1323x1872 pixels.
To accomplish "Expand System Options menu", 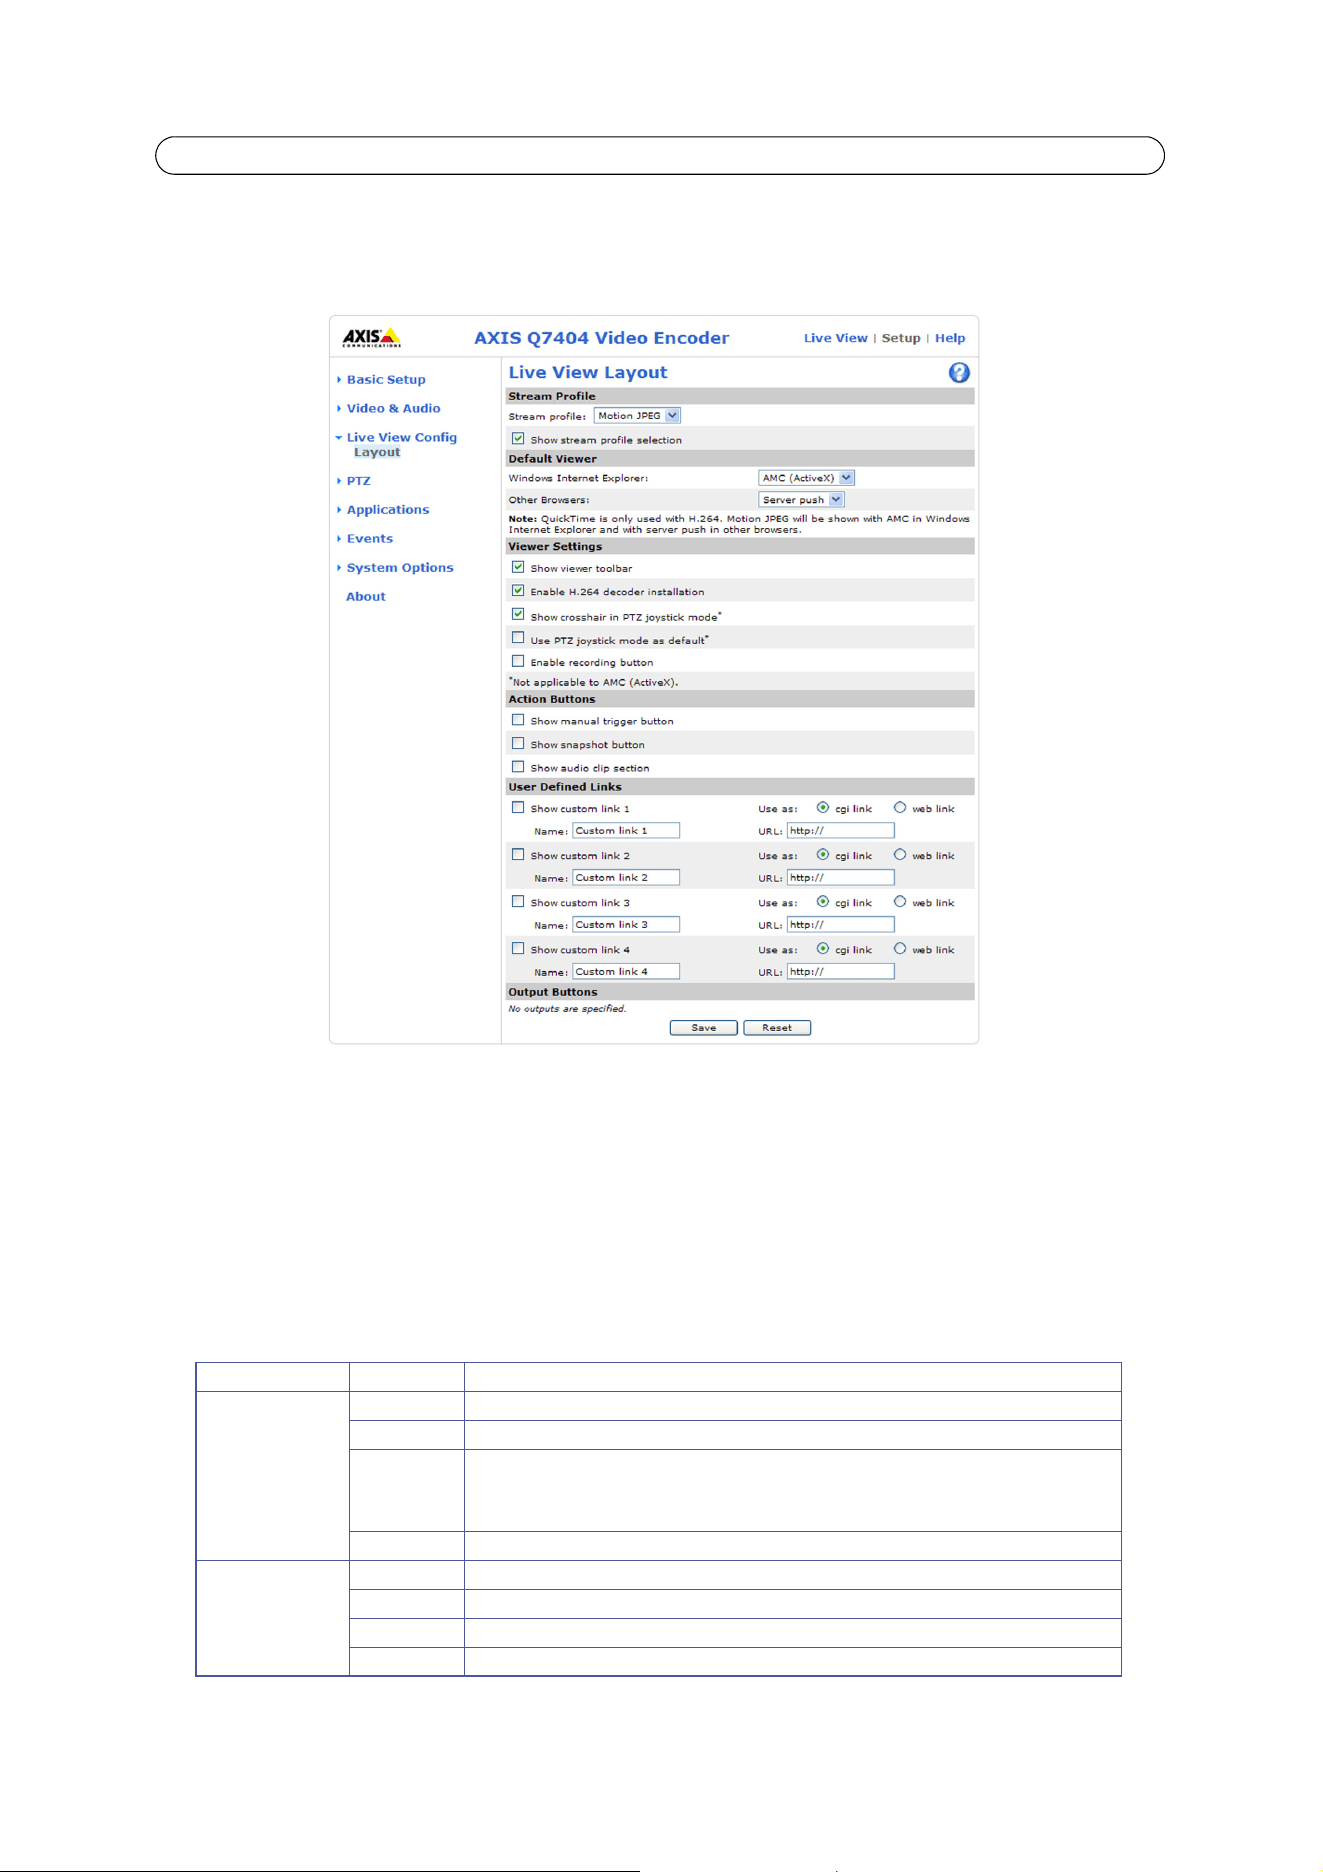I will [x=400, y=568].
